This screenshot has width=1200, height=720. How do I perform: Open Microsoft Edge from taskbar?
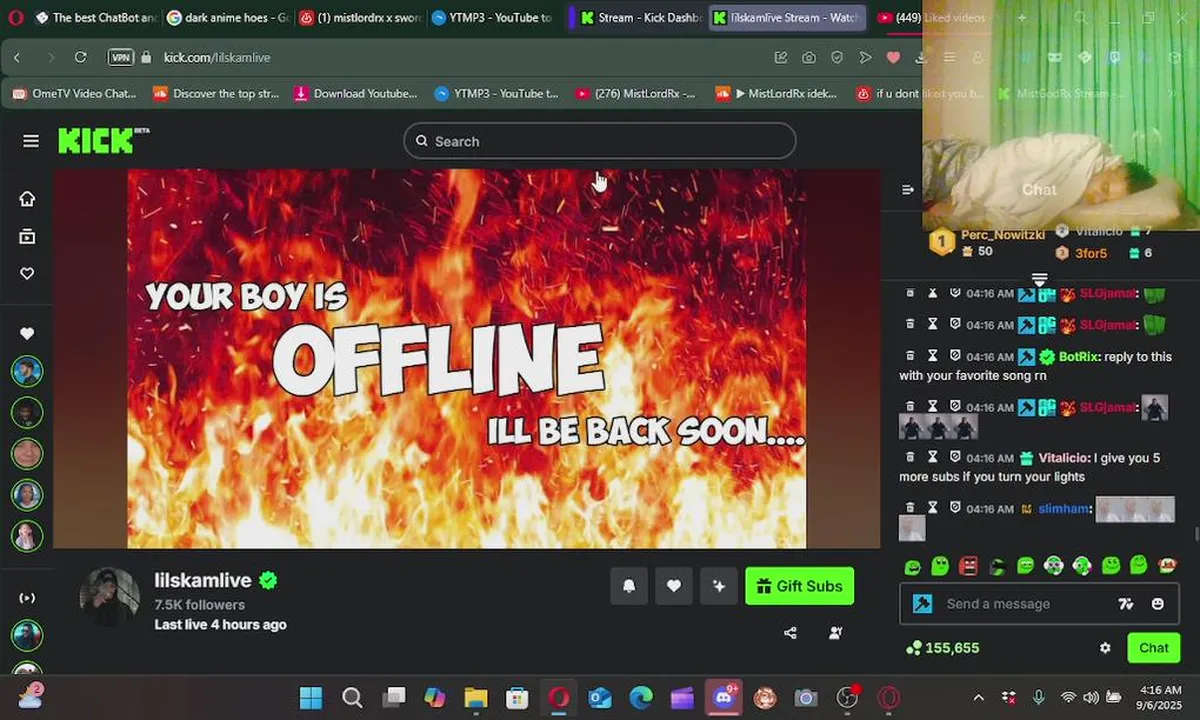[641, 697]
